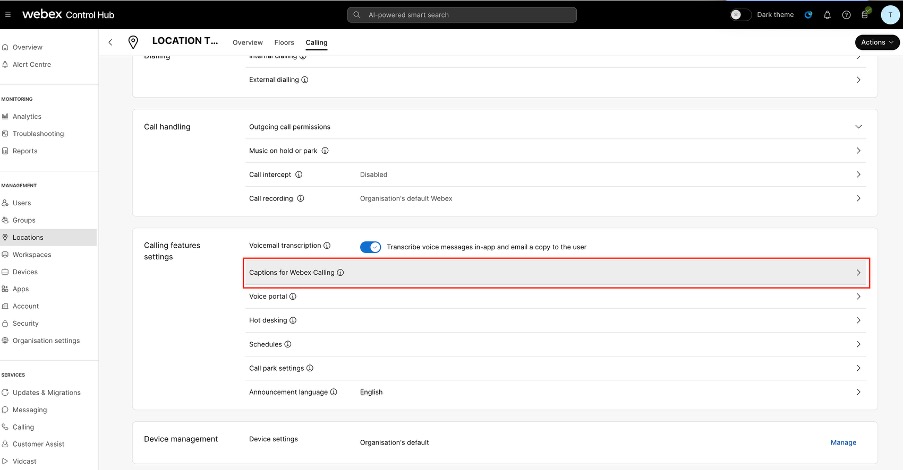Expand the Call park settings row
Viewport: 904px width, 470px height.
coord(858,368)
